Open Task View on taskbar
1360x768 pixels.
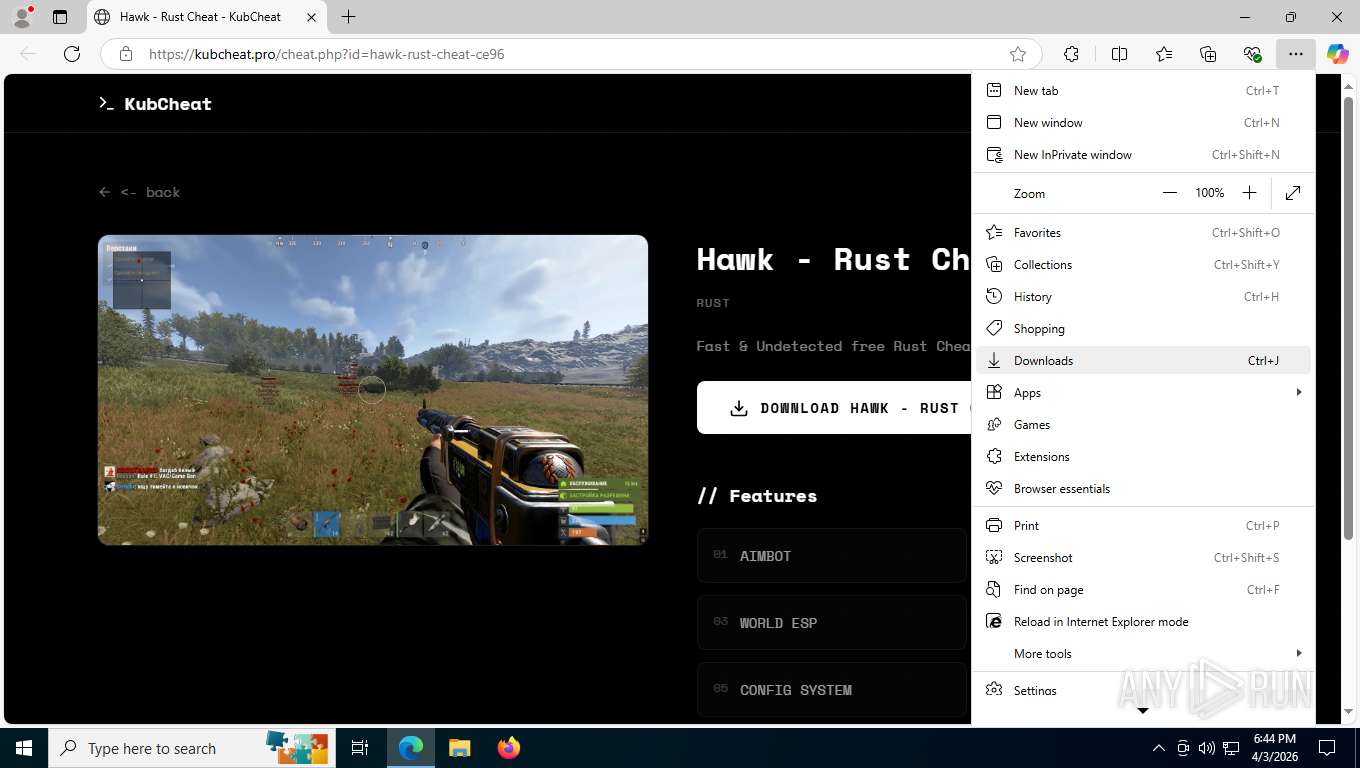360,748
